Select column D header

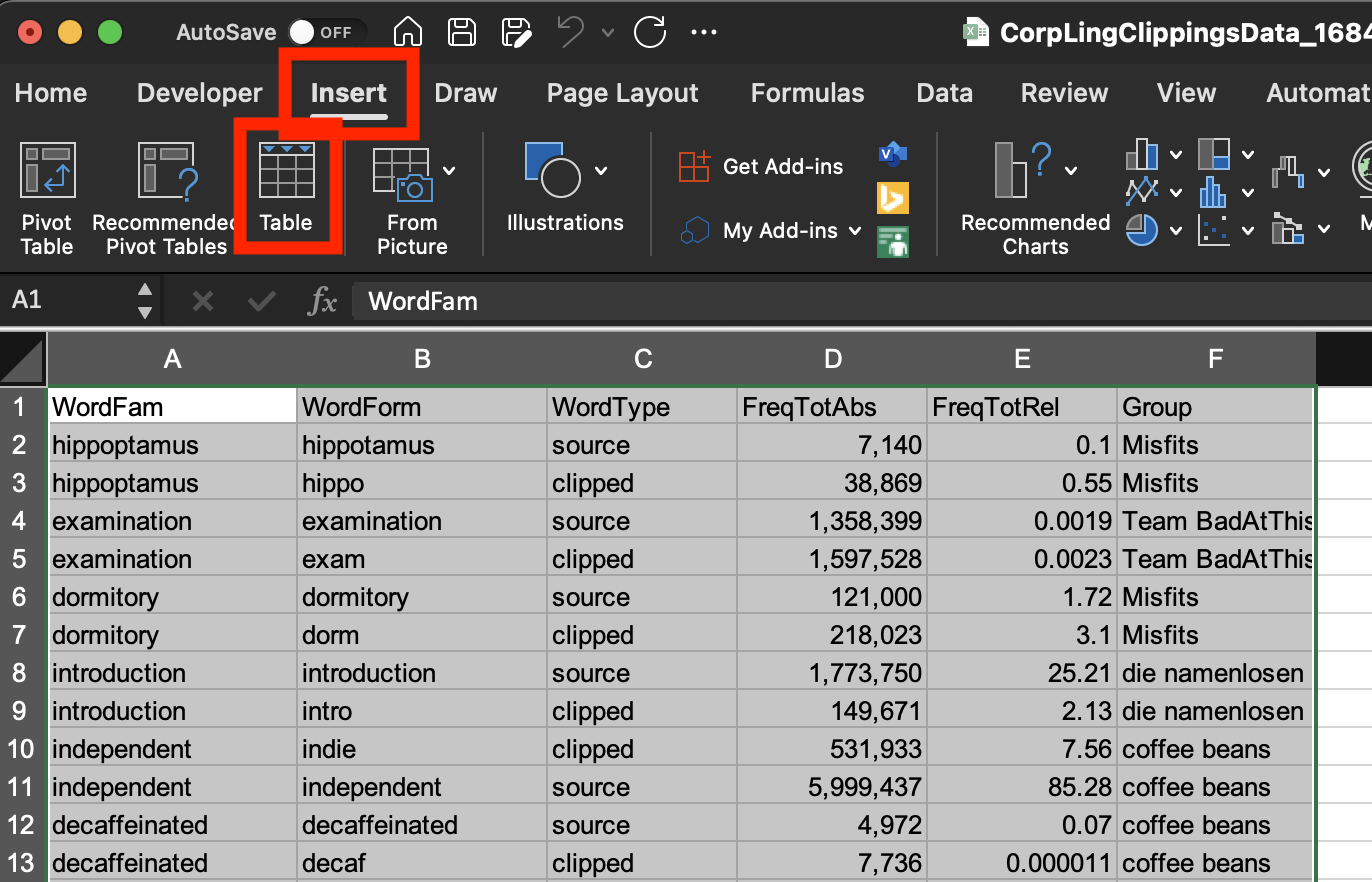click(x=833, y=359)
